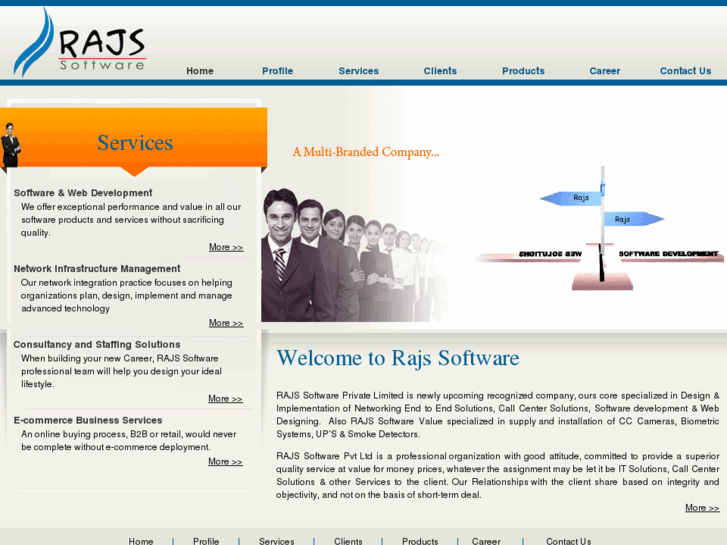The height and width of the screenshot is (545, 727).
Task: Select Clients in the top navigation
Action: pyautogui.click(x=440, y=71)
